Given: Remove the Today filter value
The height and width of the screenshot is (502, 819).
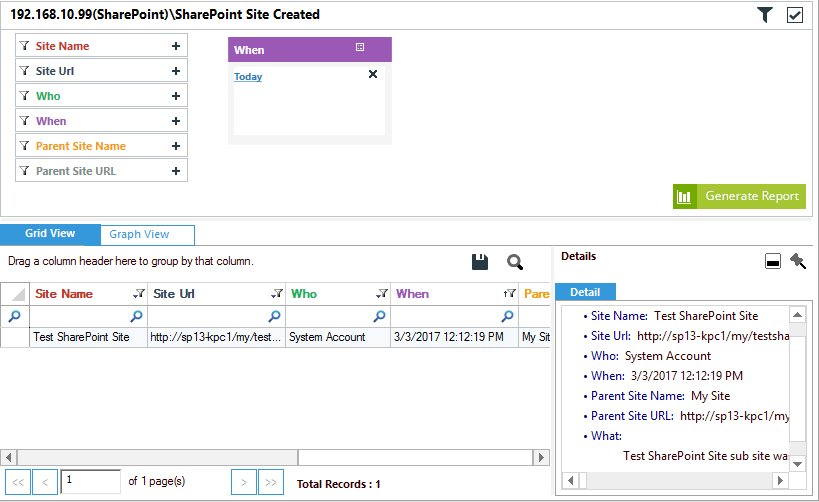Looking at the screenshot, I should point(373,74).
